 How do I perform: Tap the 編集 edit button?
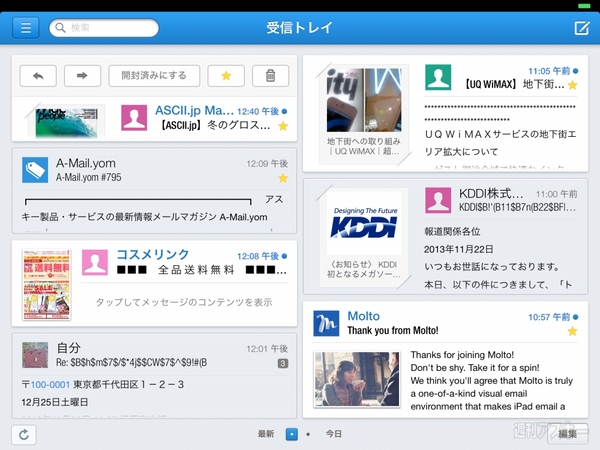click(x=567, y=434)
